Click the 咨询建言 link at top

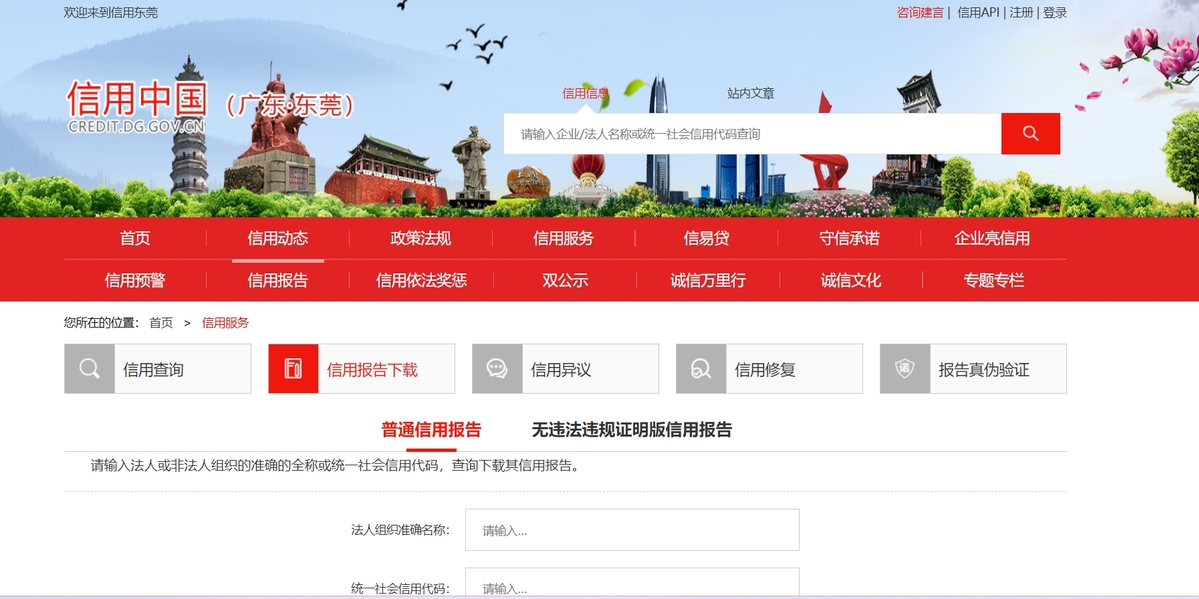920,13
